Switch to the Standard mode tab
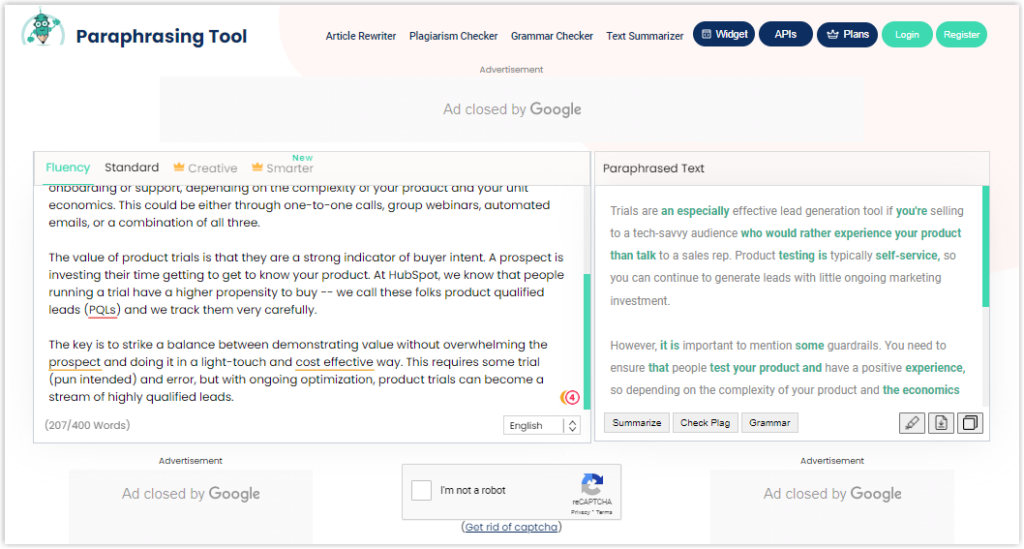 click(x=132, y=168)
